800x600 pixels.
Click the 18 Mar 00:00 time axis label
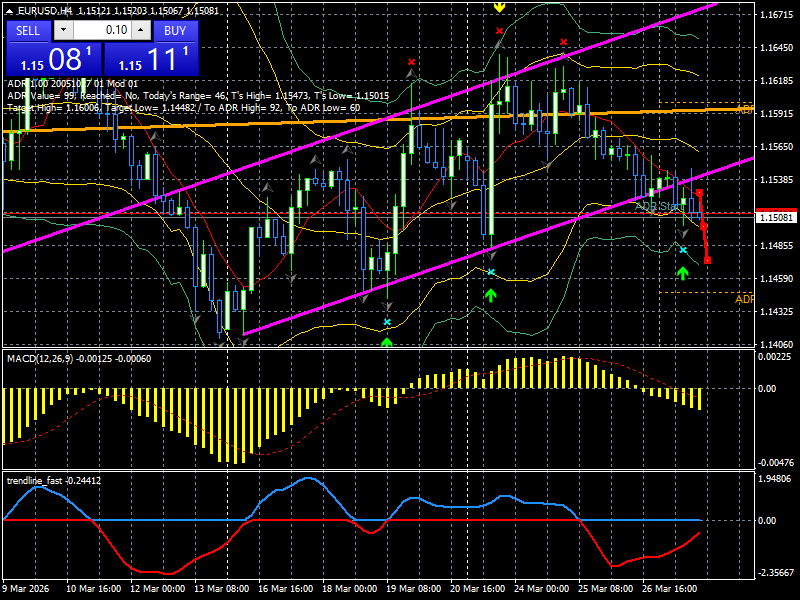(x=349, y=588)
